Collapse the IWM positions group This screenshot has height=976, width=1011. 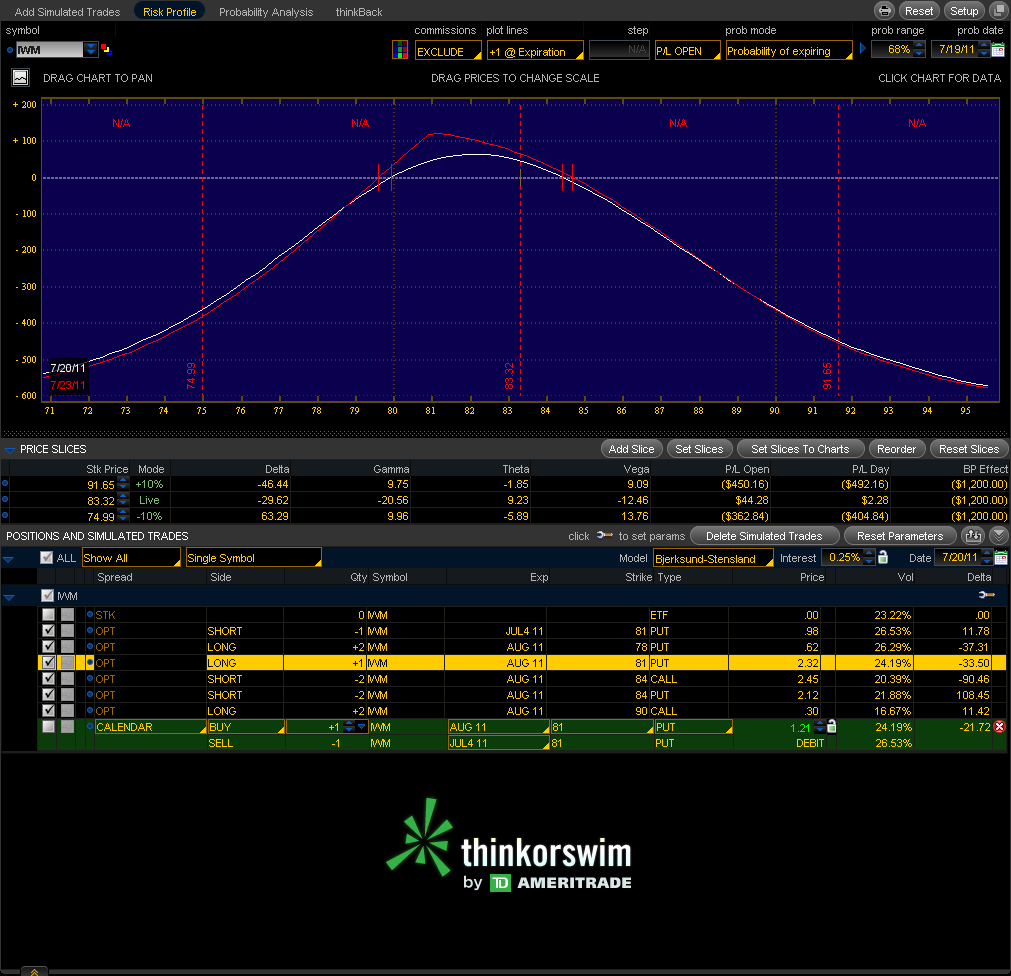pyautogui.click(x=9, y=597)
